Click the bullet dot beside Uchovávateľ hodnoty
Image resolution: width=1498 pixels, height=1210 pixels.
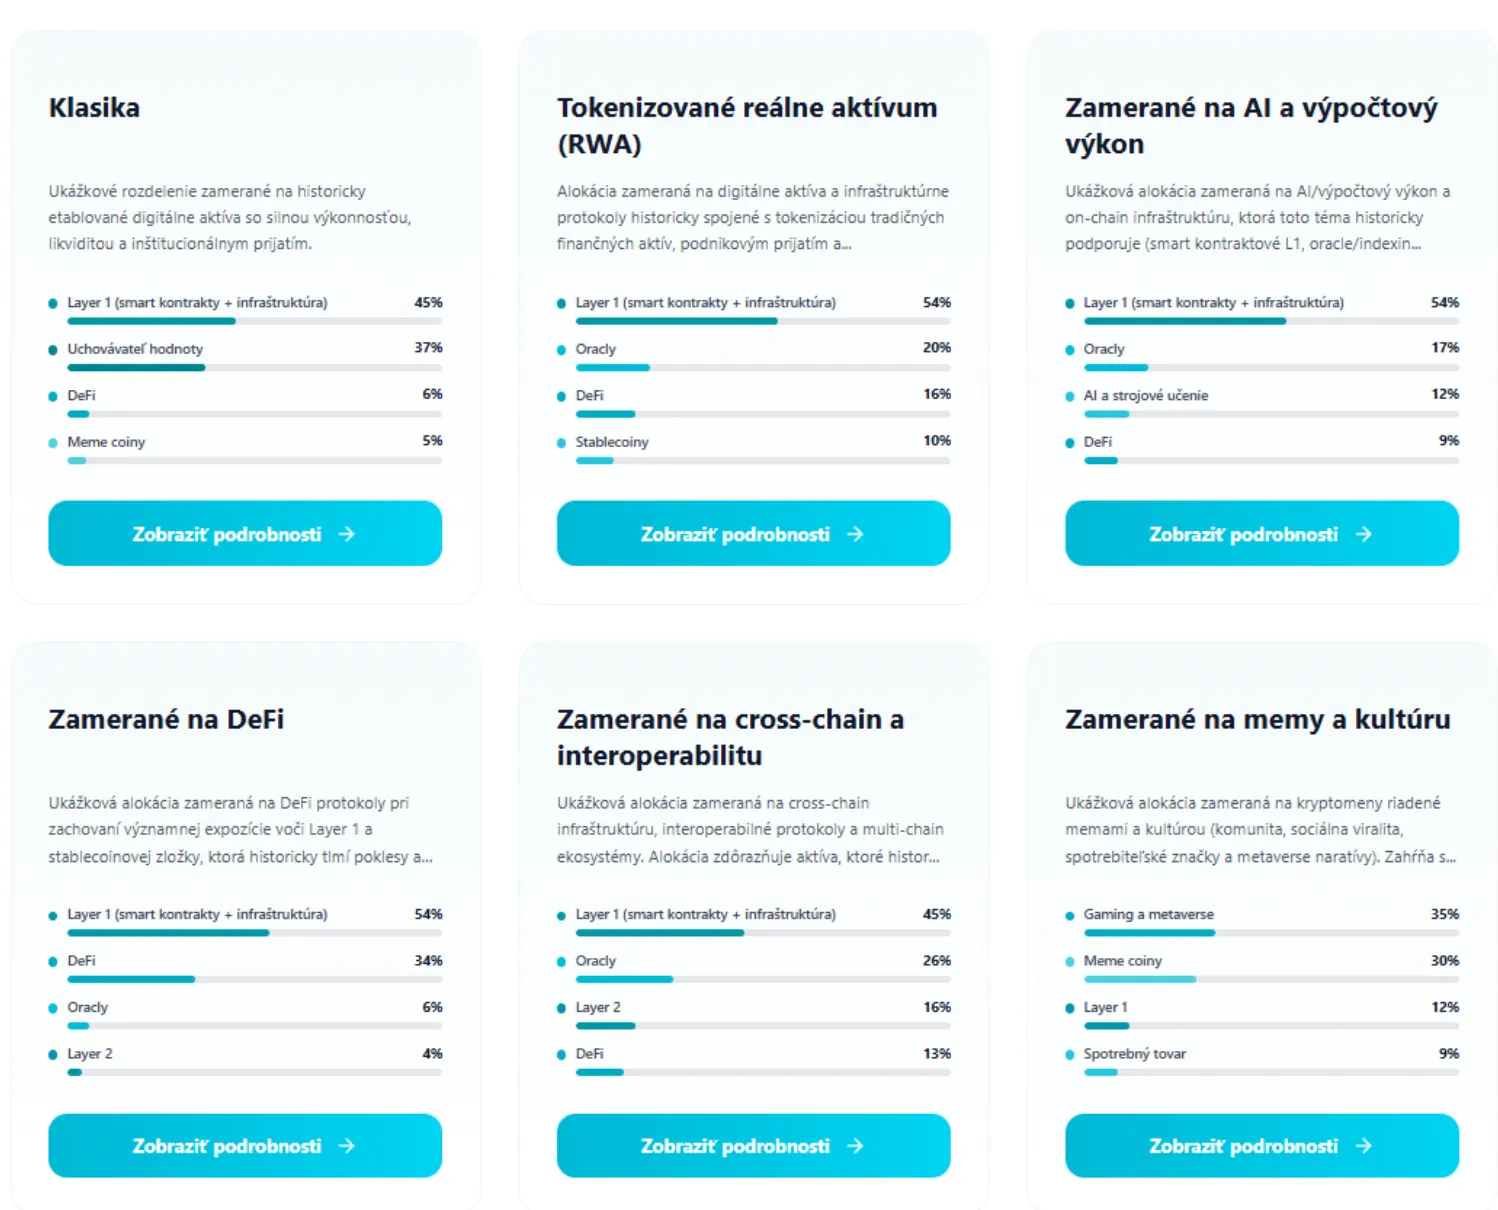coord(53,350)
